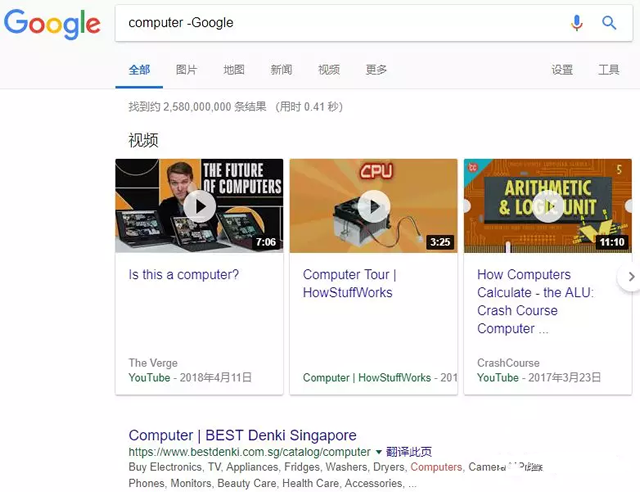Expand dropdown arrow beside bestdenki URL
Viewport: 640px width, 492px height.
pos(379,452)
